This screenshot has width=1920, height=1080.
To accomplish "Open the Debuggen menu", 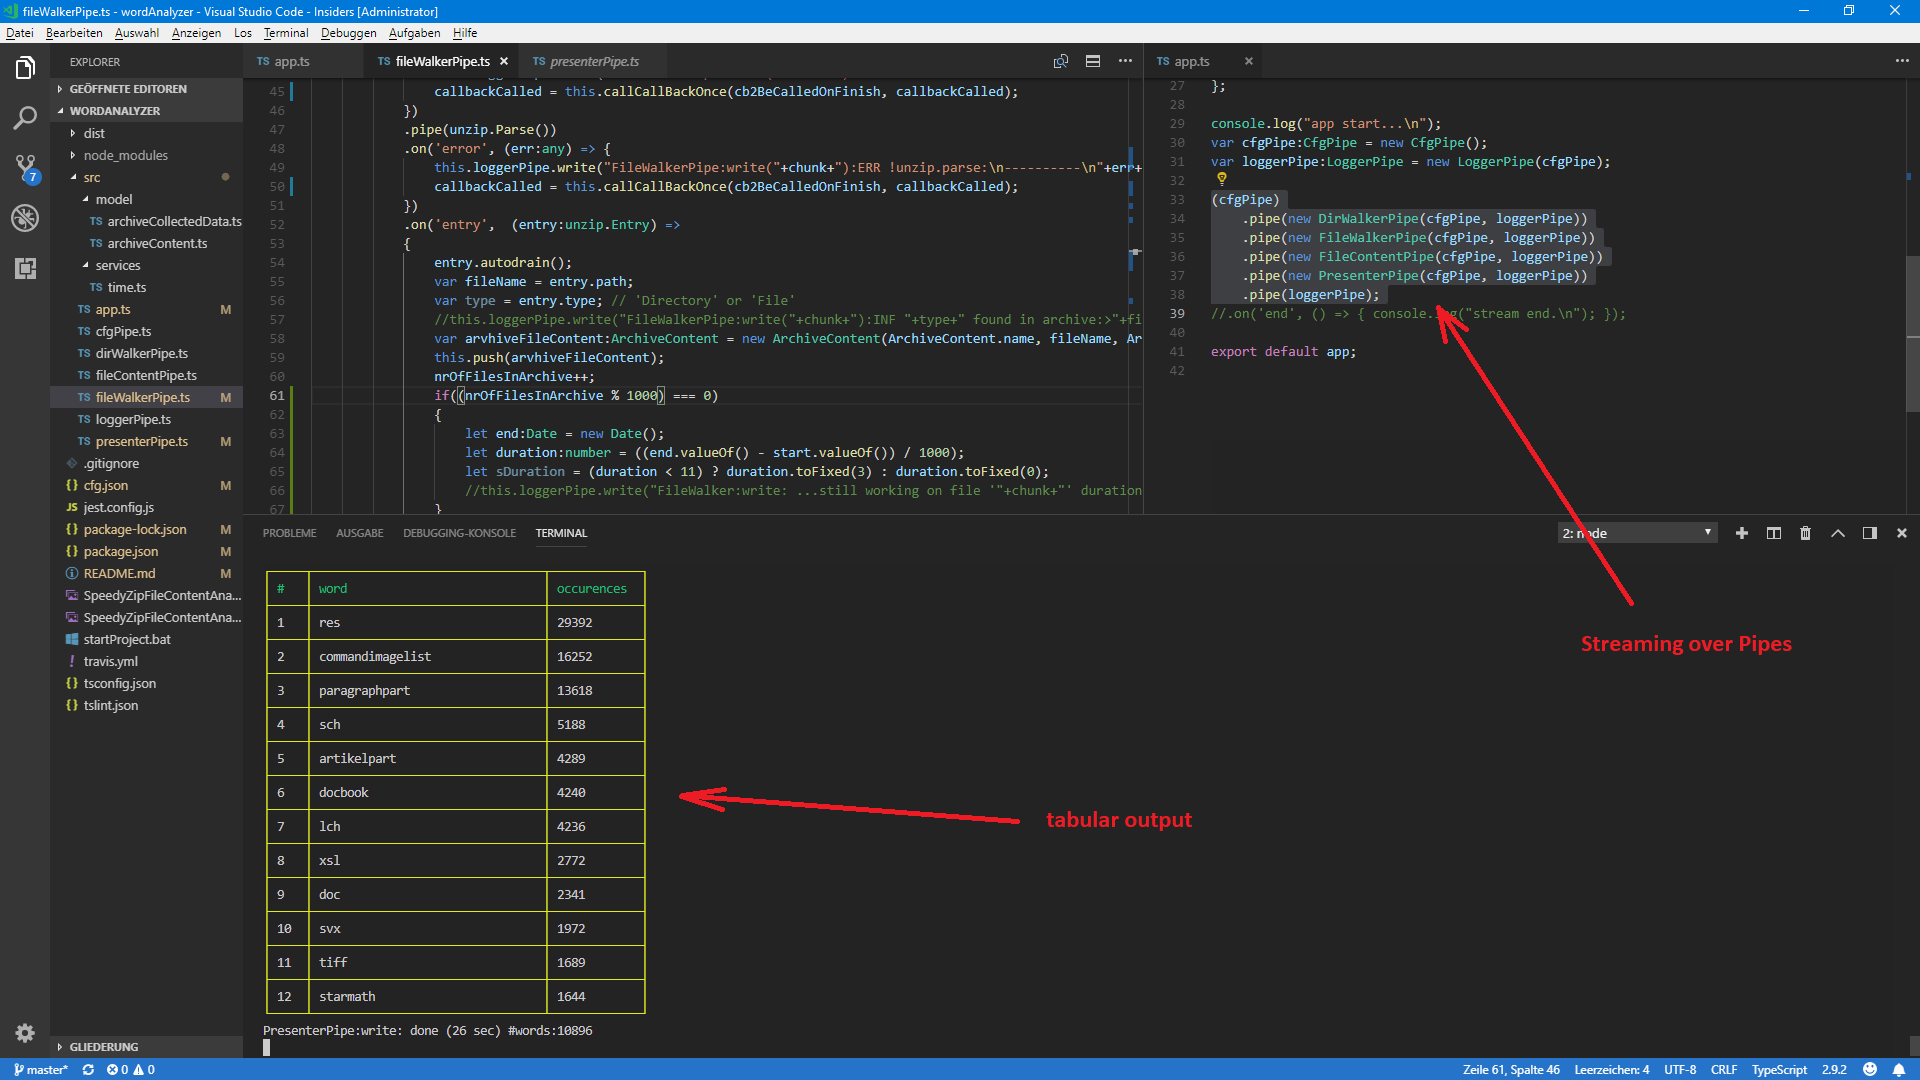I will click(x=348, y=33).
